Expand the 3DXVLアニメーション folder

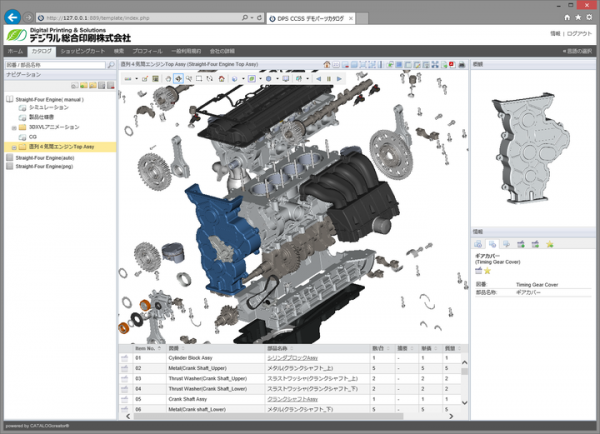coord(14,127)
